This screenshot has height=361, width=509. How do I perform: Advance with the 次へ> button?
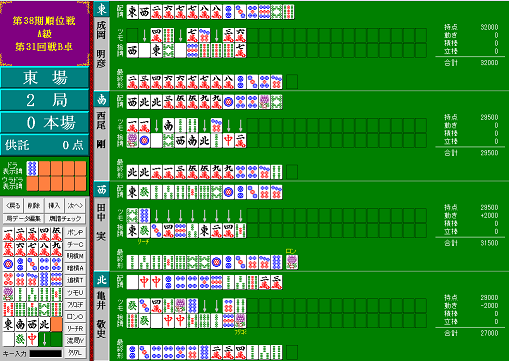coord(75,206)
